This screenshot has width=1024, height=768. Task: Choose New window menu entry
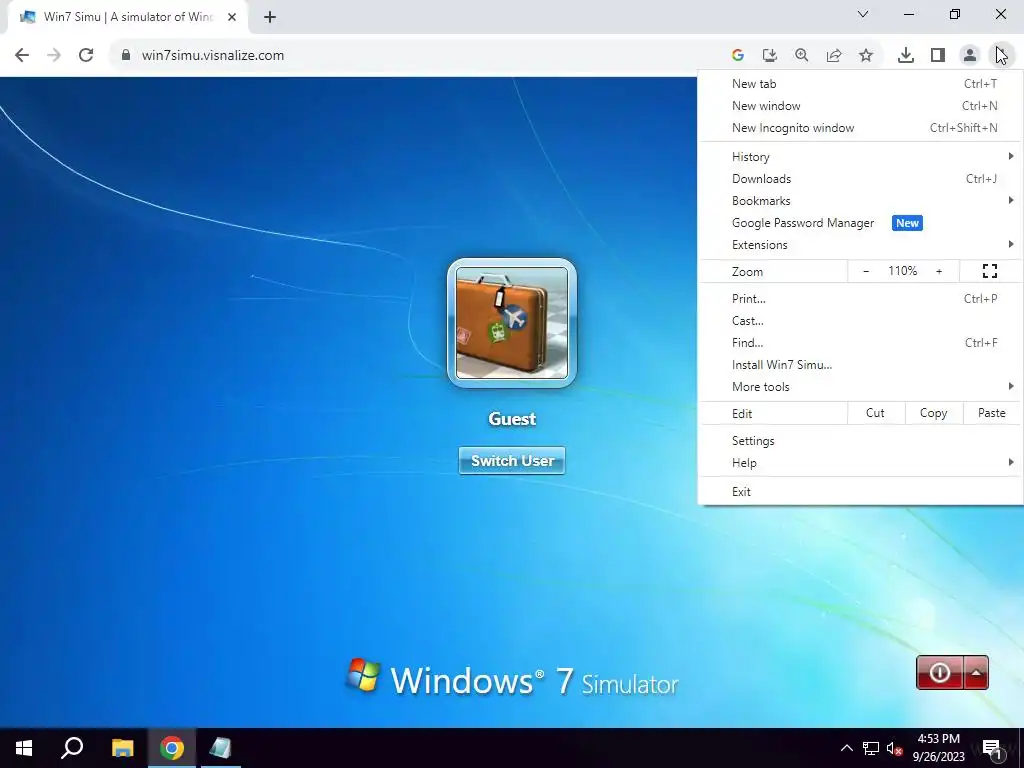click(861, 106)
